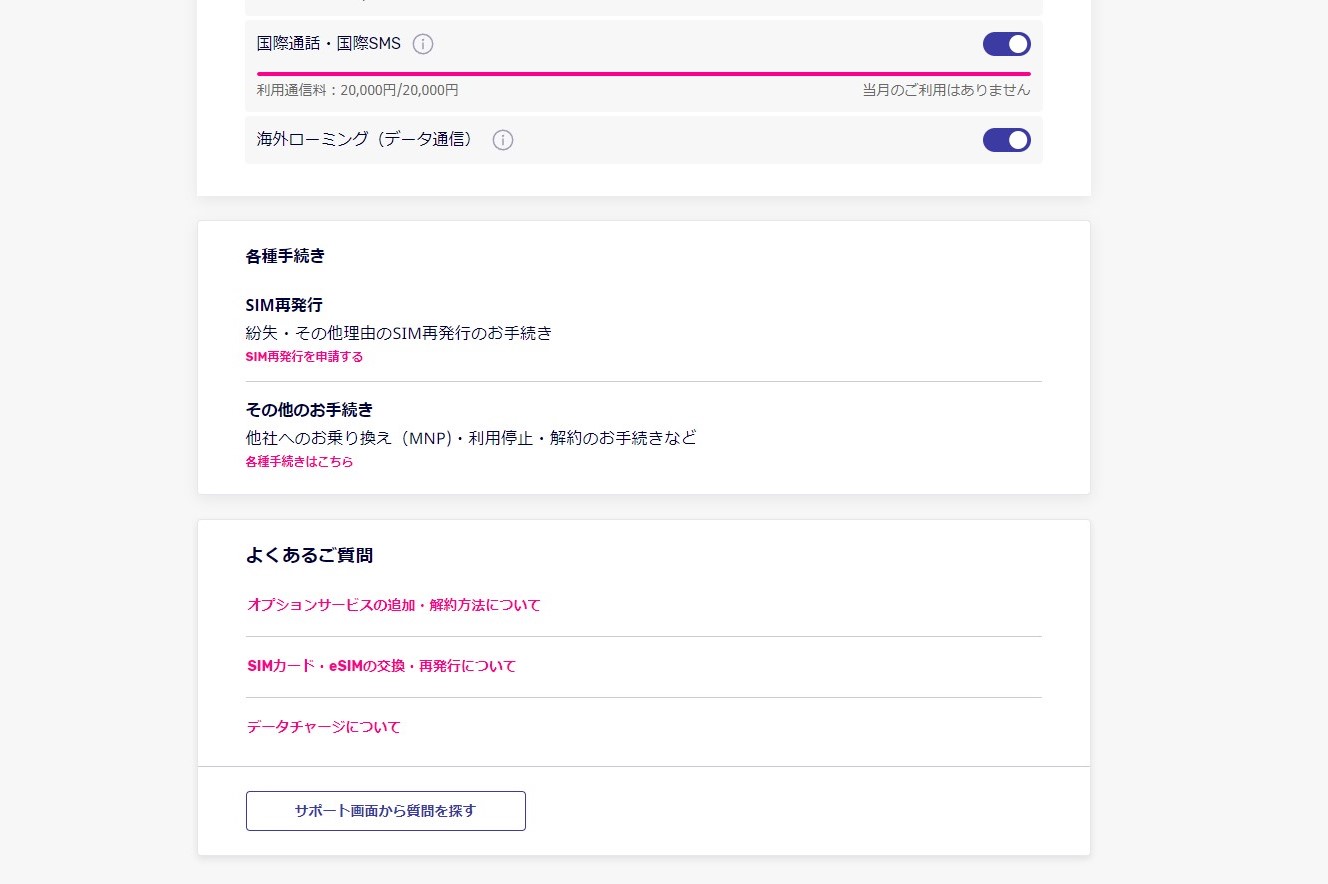Click the 各種手続き section heading
Image resolution: width=1328 pixels, height=884 pixels.
(x=285, y=256)
